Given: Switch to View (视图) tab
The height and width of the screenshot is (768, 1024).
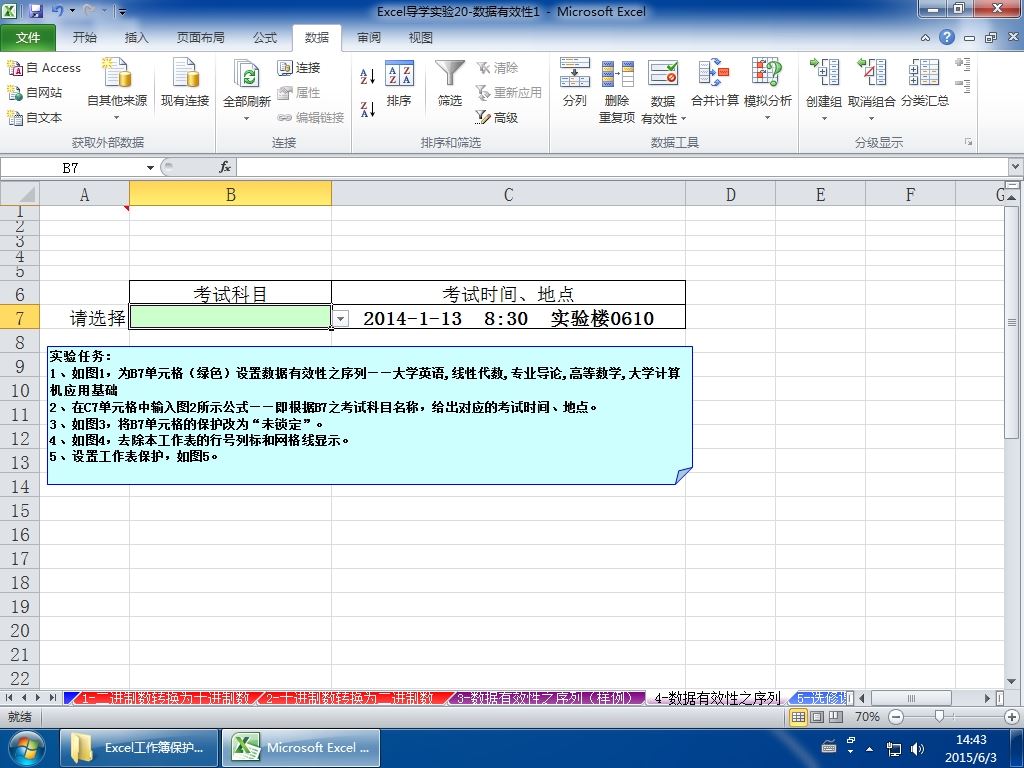Looking at the screenshot, I should click(421, 38).
